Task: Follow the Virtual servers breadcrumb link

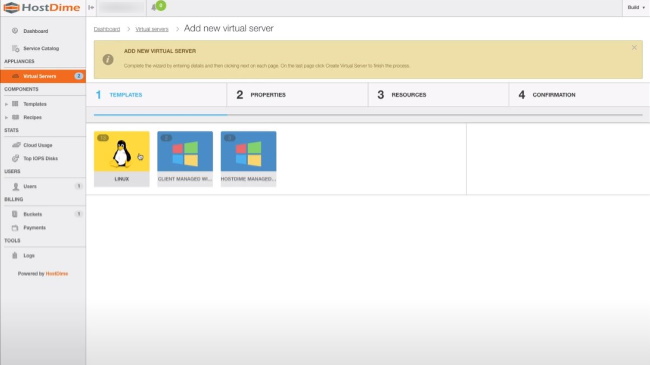Action: (152, 29)
